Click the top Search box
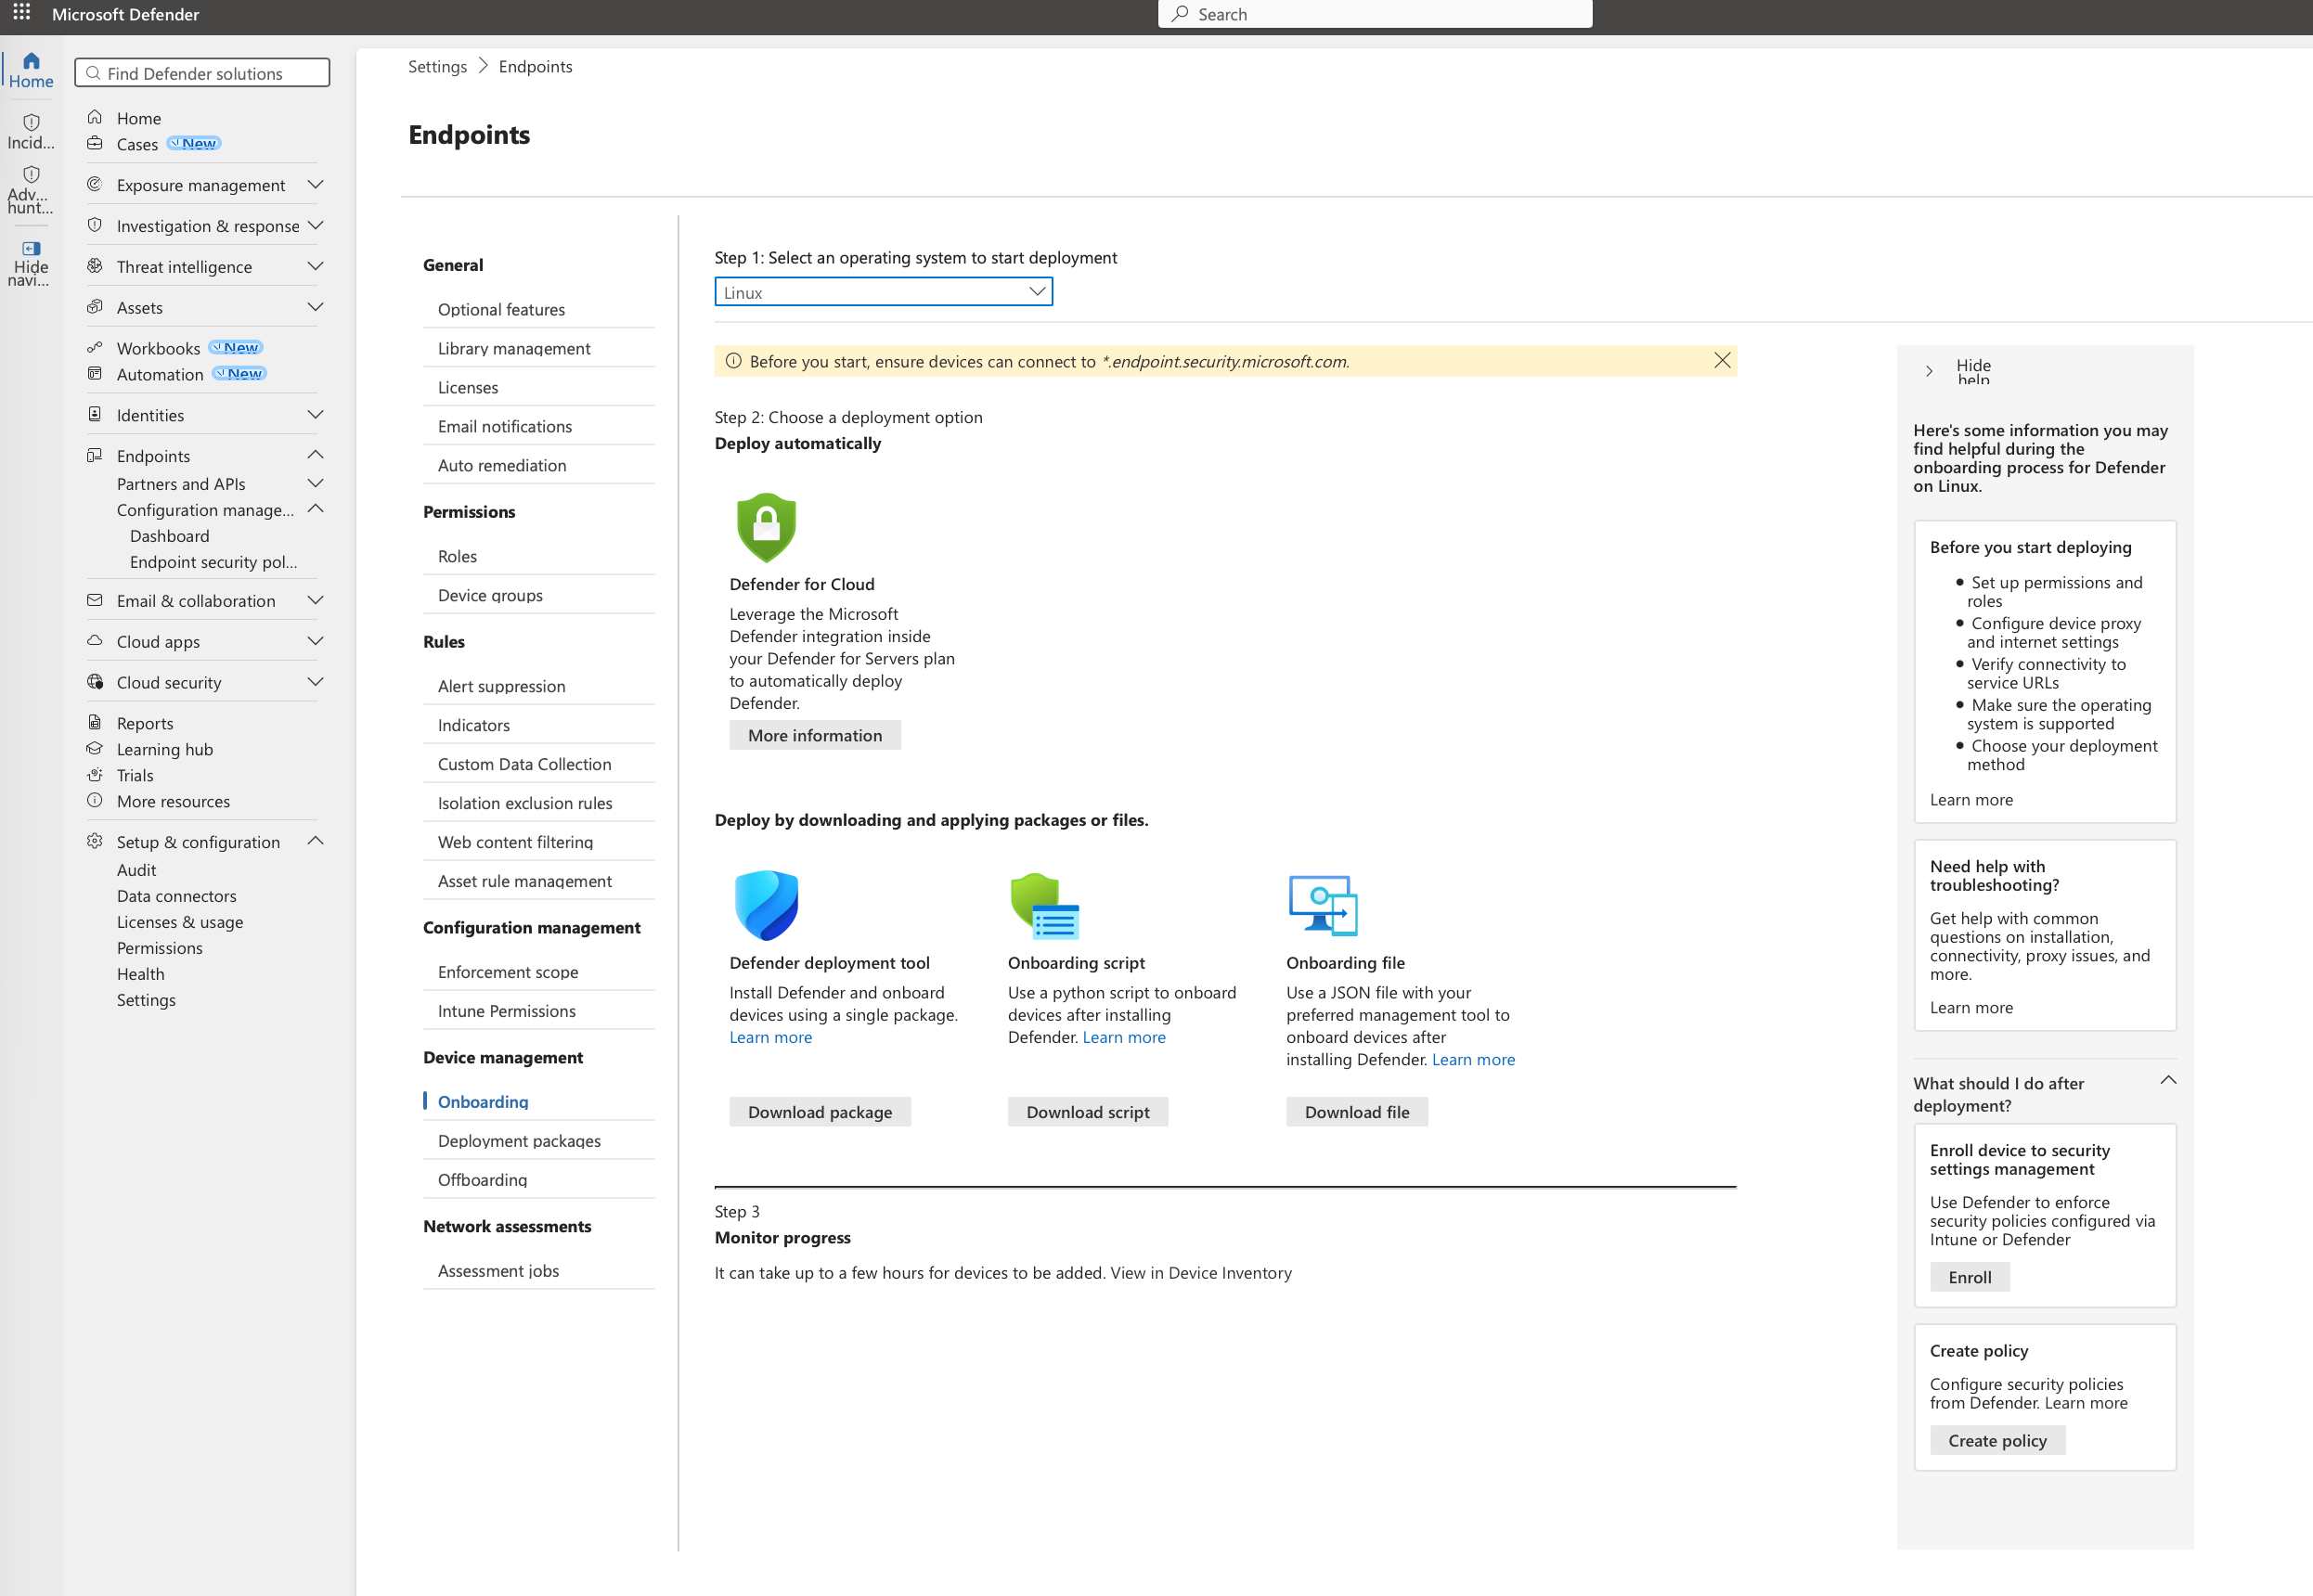Image resolution: width=2313 pixels, height=1596 pixels. click(1375, 14)
